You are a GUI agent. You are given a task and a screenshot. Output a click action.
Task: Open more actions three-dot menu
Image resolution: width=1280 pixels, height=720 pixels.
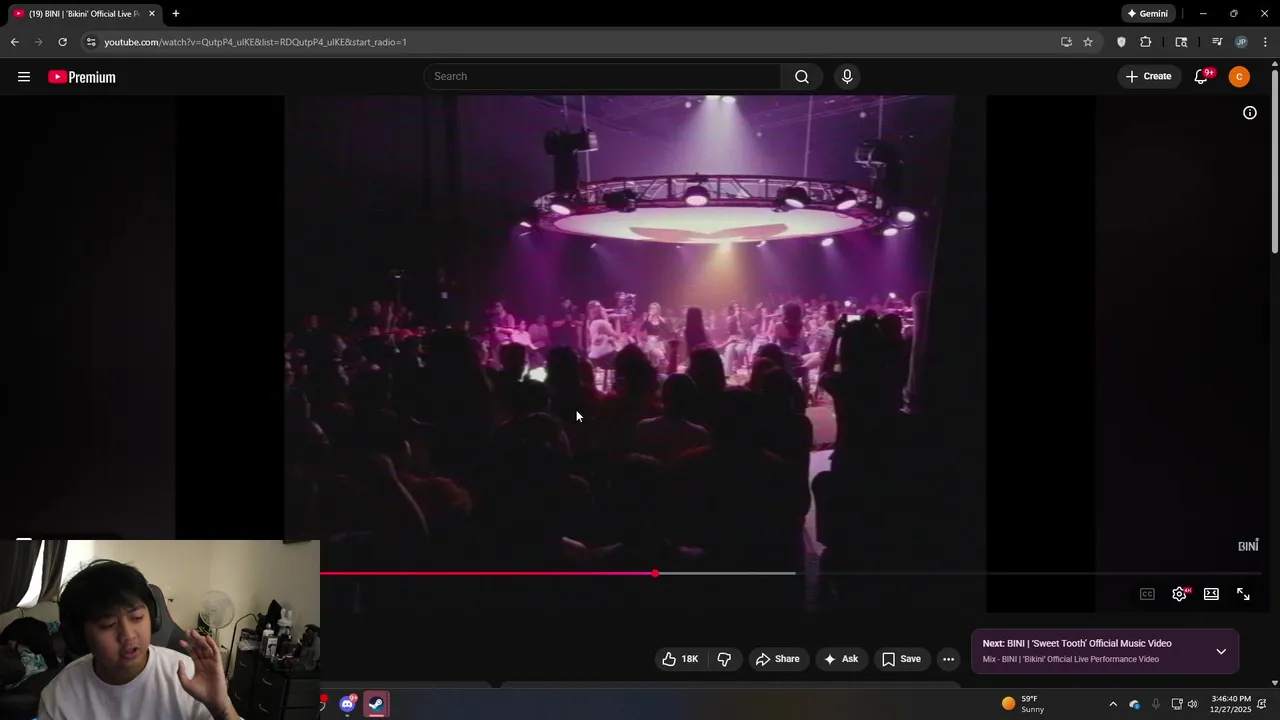click(x=948, y=659)
